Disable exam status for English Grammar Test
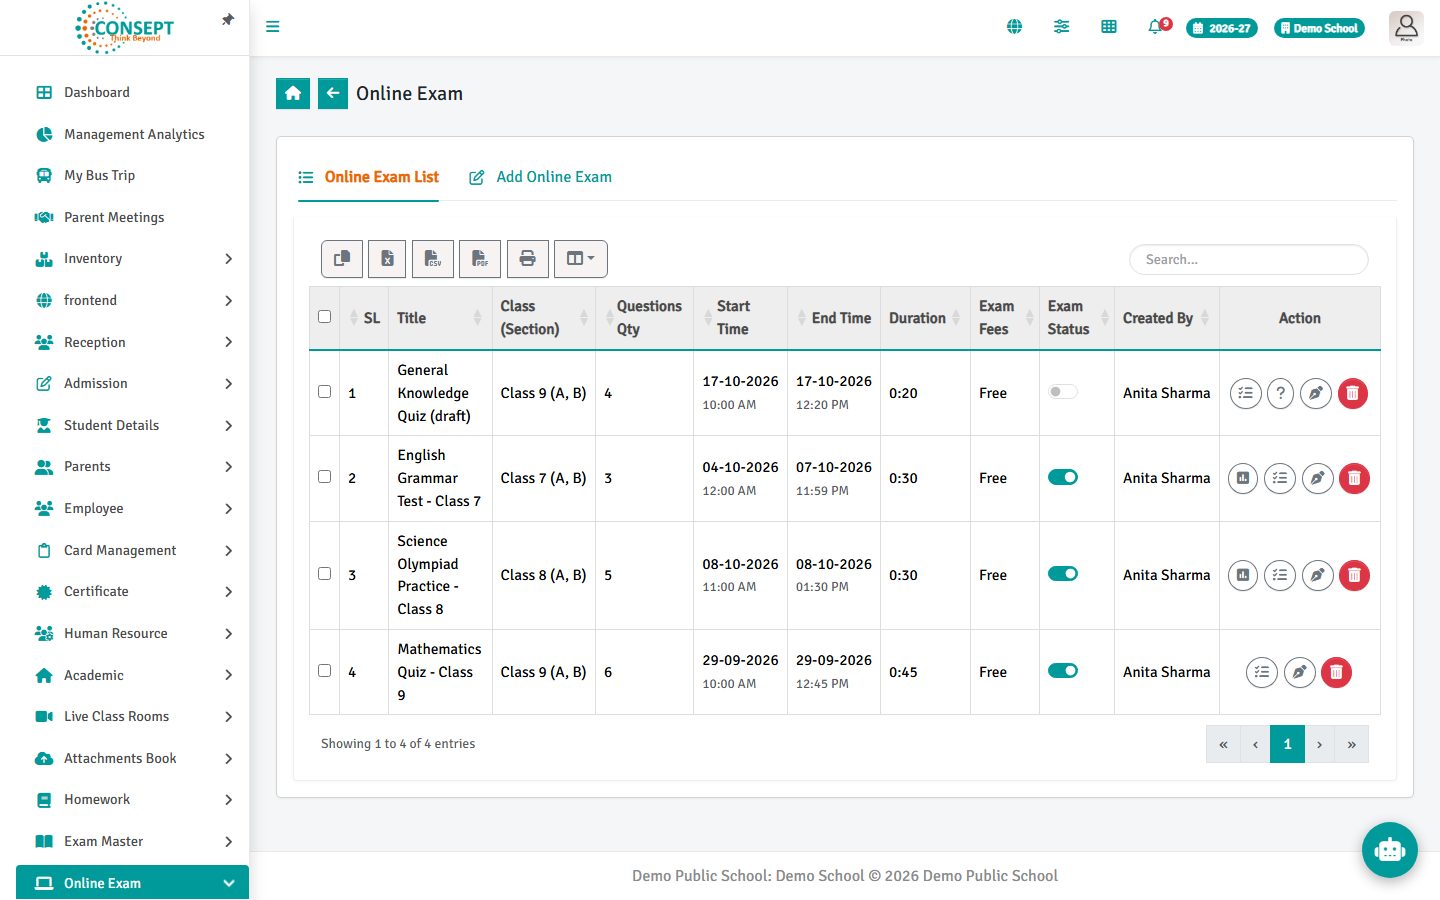 point(1063,477)
